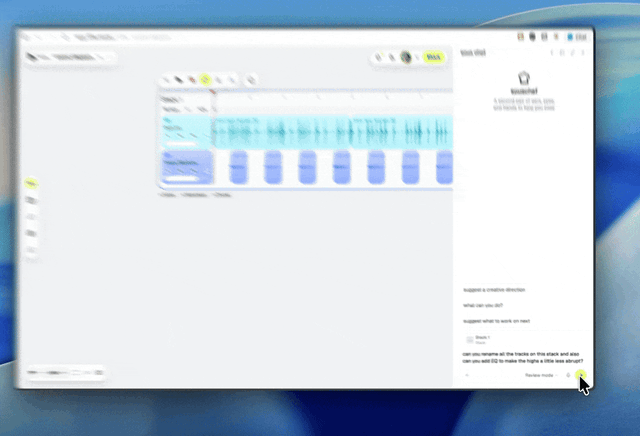Screen dimensions: 640x436
Task: Click the microphone icon in chat input
Action: (568, 375)
